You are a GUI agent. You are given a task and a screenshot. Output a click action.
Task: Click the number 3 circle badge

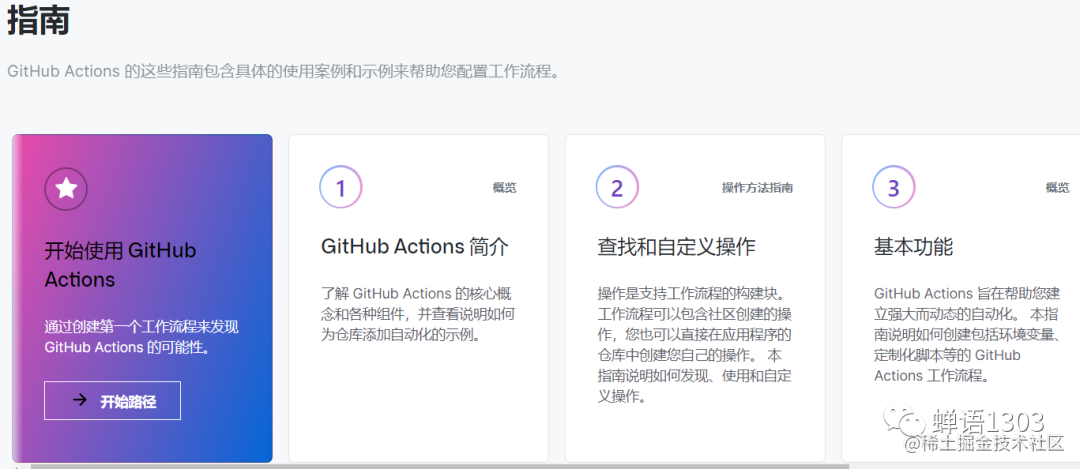(x=894, y=187)
